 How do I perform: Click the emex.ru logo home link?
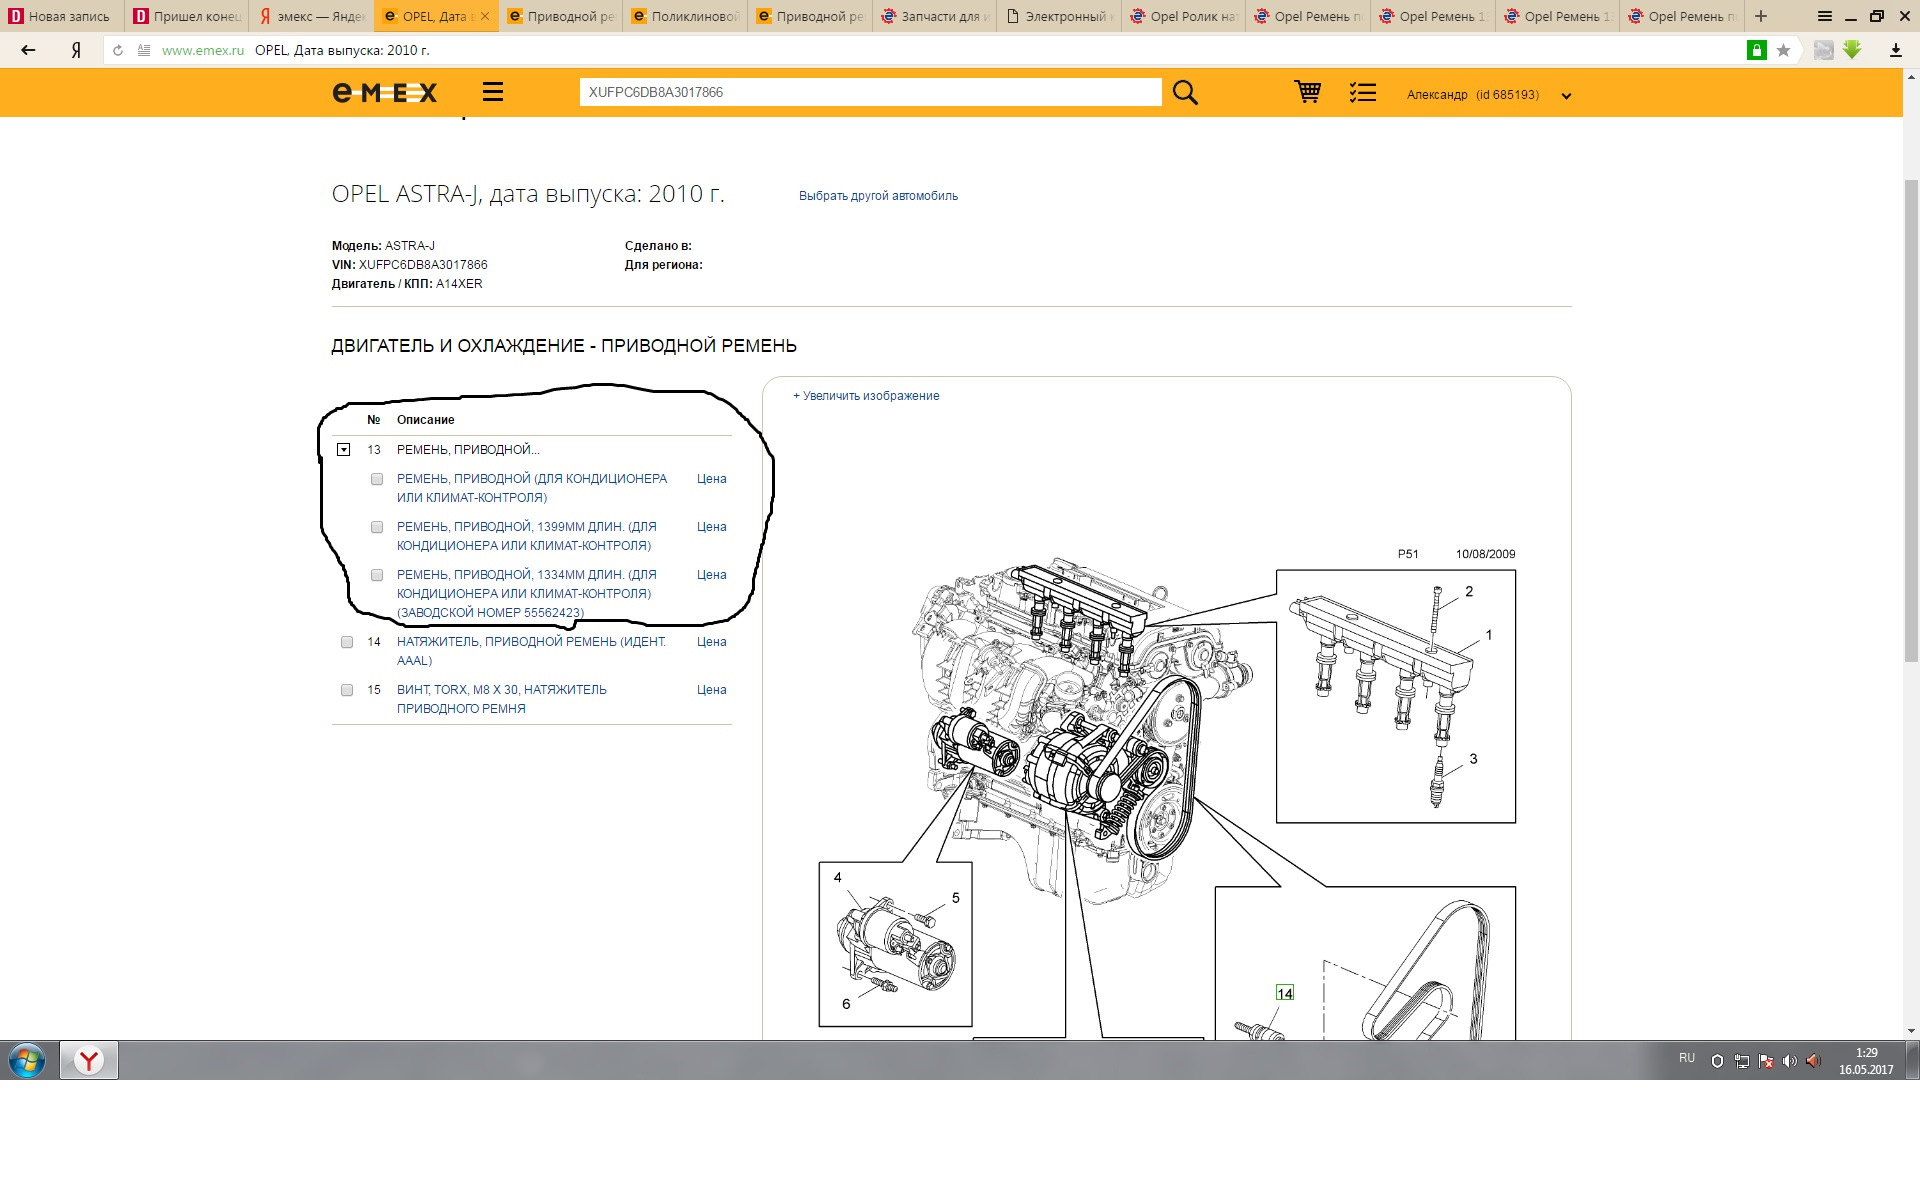coord(386,93)
